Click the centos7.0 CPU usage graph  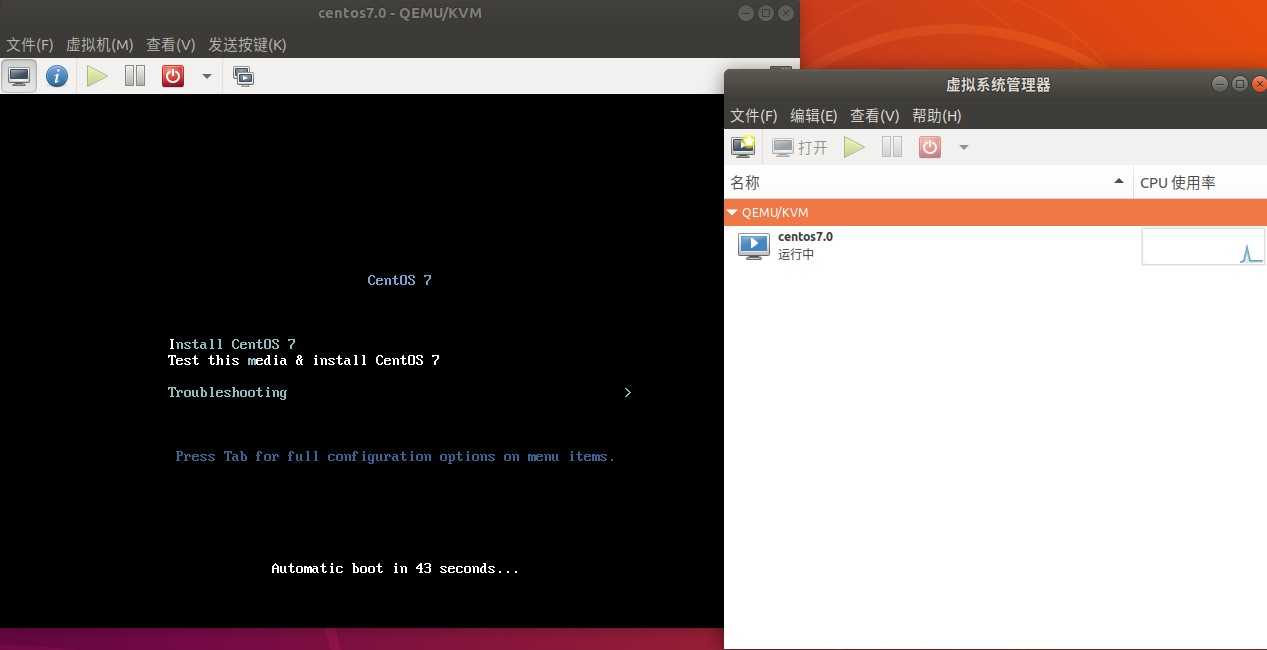(1203, 247)
